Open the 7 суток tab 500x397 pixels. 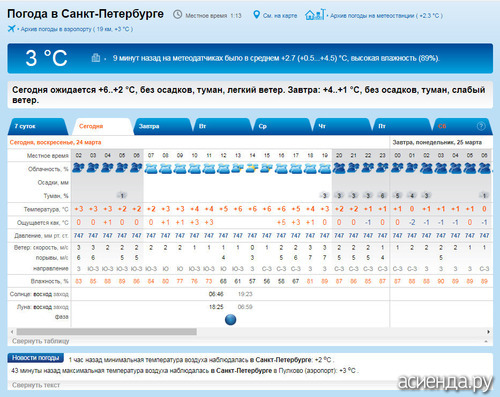tap(38, 126)
